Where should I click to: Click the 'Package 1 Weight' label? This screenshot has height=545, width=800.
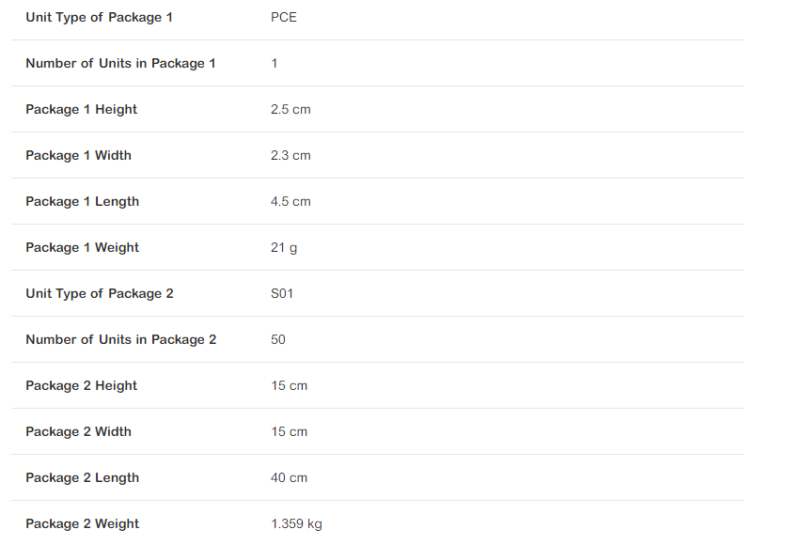point(82,247)
